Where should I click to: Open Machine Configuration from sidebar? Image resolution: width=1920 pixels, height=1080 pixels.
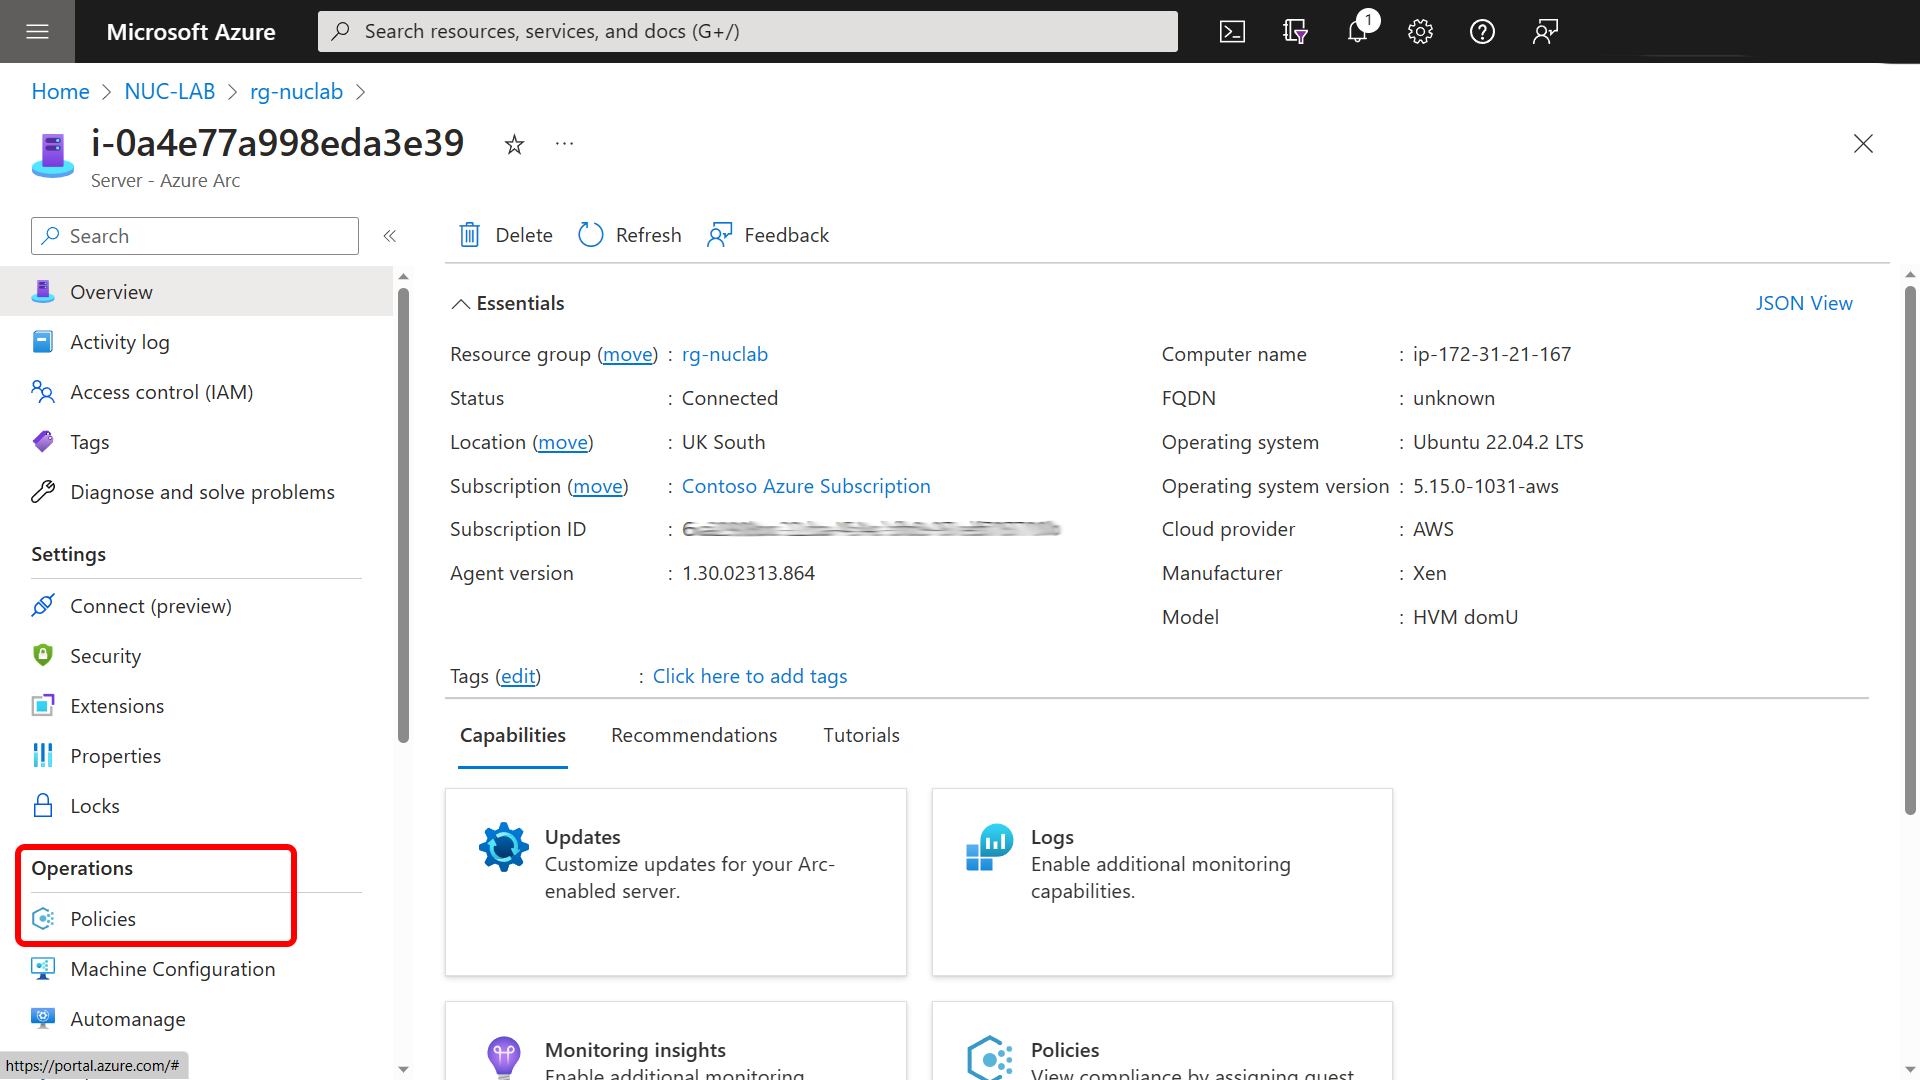(172, 968)
